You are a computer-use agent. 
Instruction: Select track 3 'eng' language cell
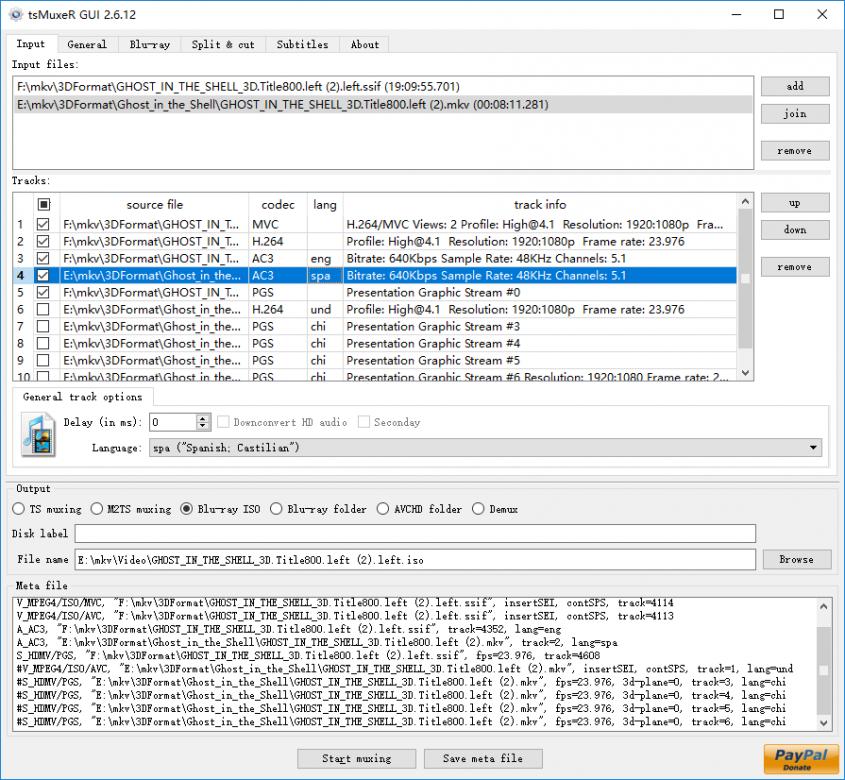click(325, 258)
